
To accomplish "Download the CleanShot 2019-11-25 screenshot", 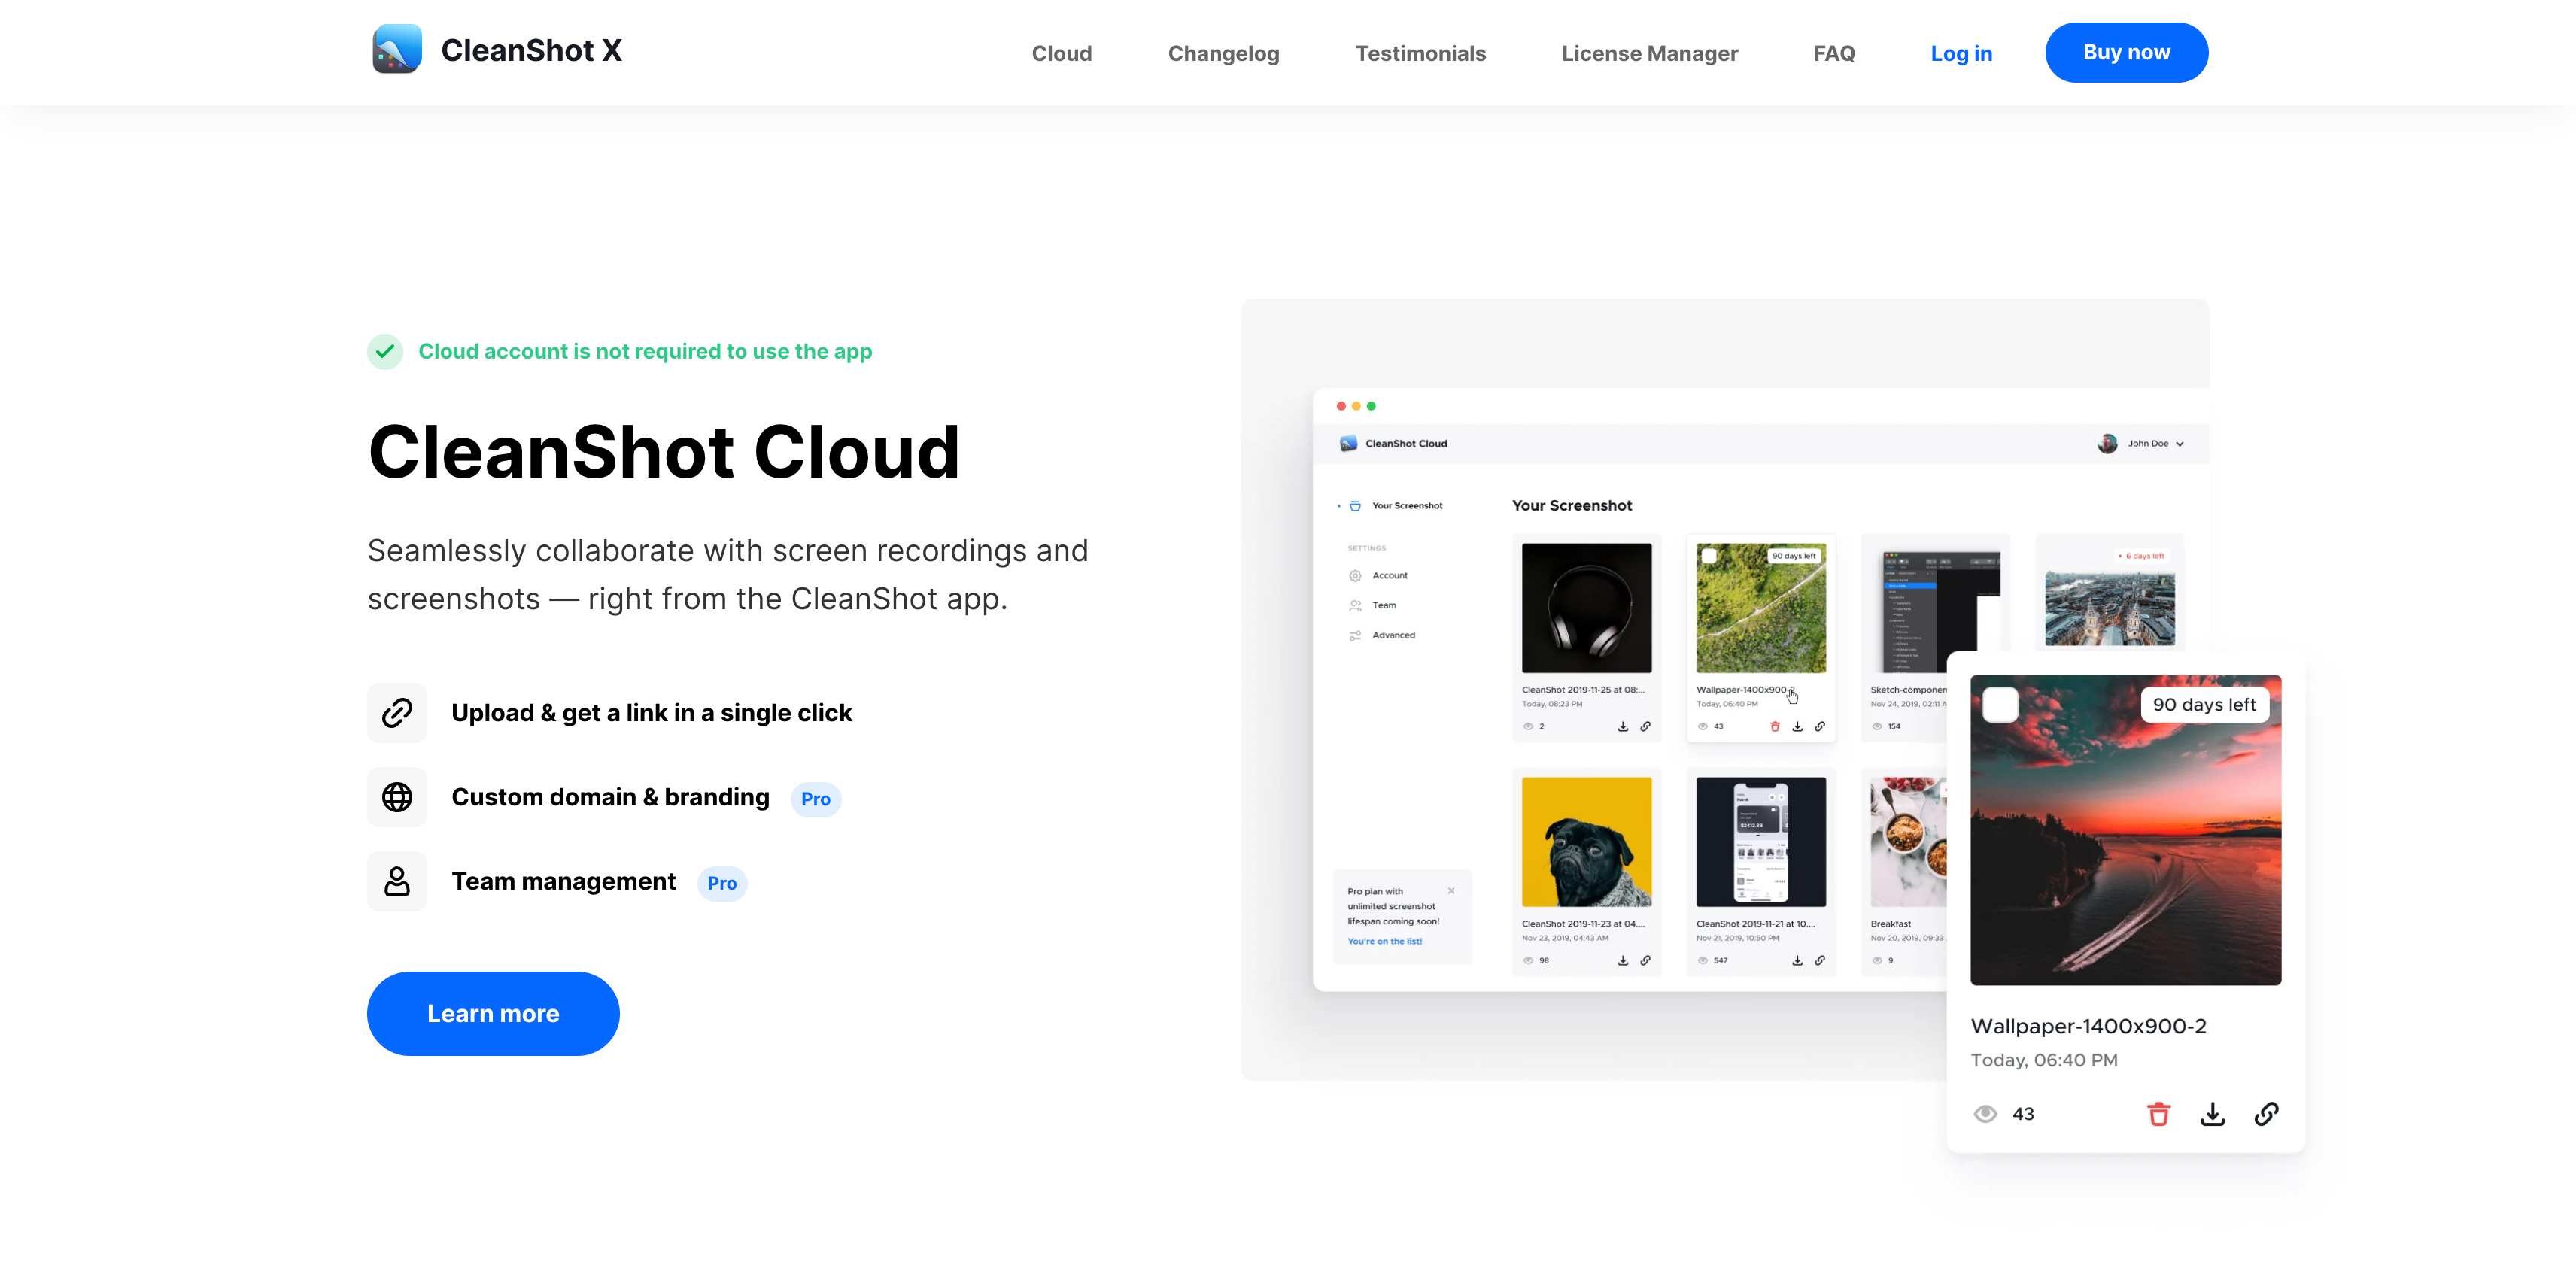I will [x=1622, y=727].
